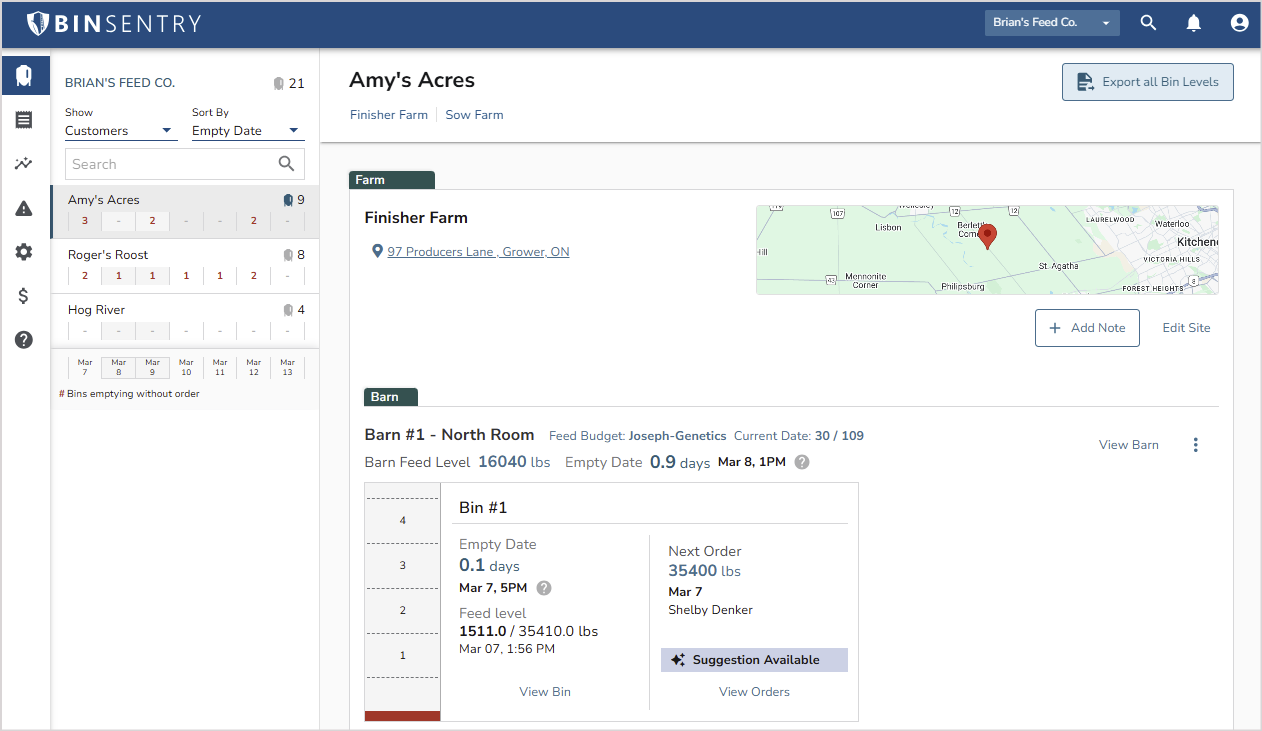Click the magnifier icon in customer search box
This screenshot has height=731, width=1262.
(286, 164)
